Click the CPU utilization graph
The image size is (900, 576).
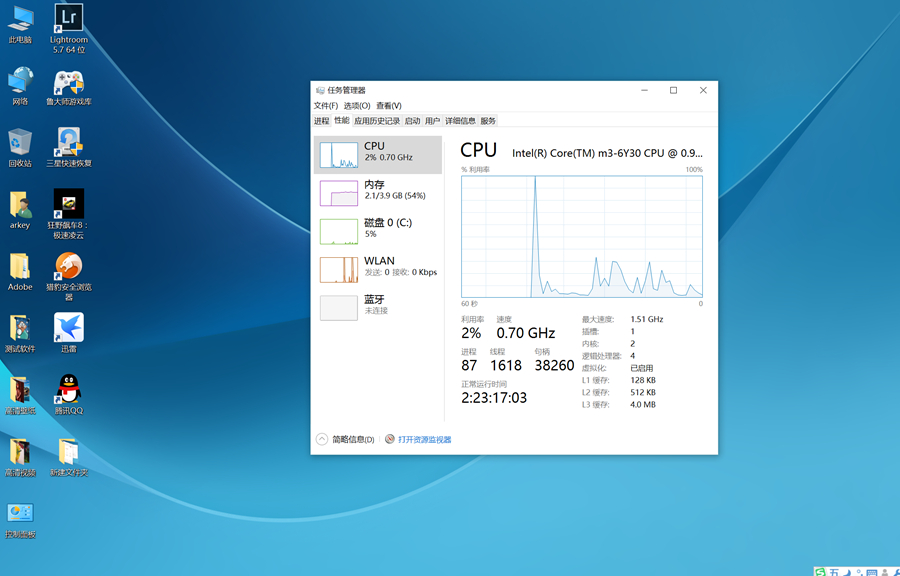coord(581,236)
